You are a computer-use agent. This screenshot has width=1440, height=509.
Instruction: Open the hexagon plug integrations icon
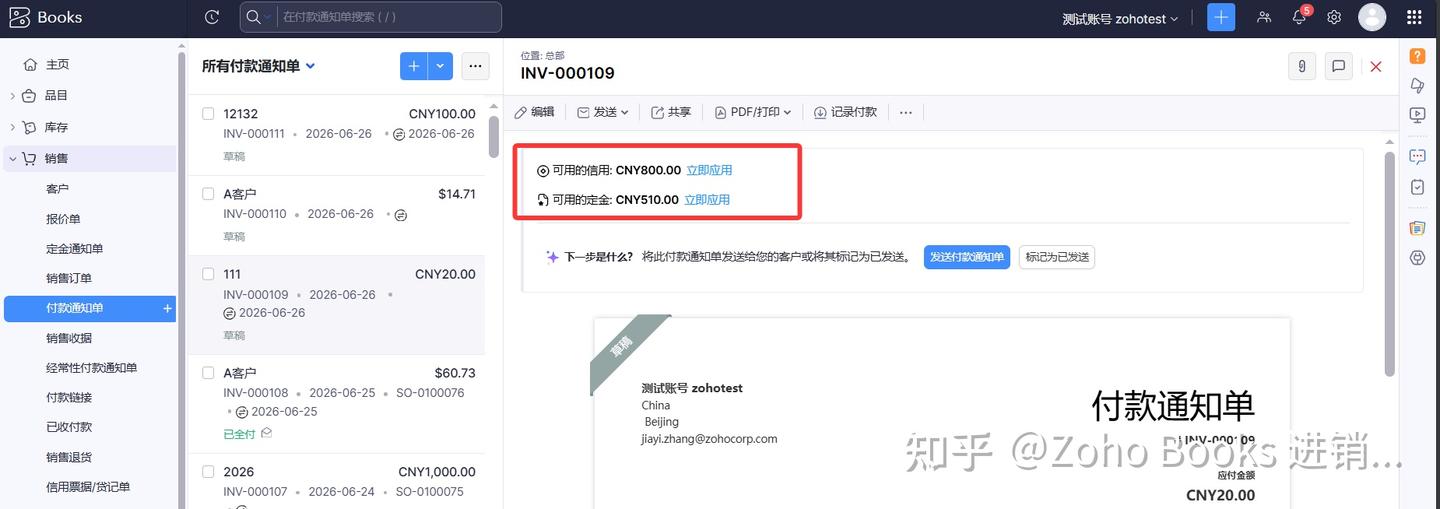pyautogui.click(x=1417, y=258)
